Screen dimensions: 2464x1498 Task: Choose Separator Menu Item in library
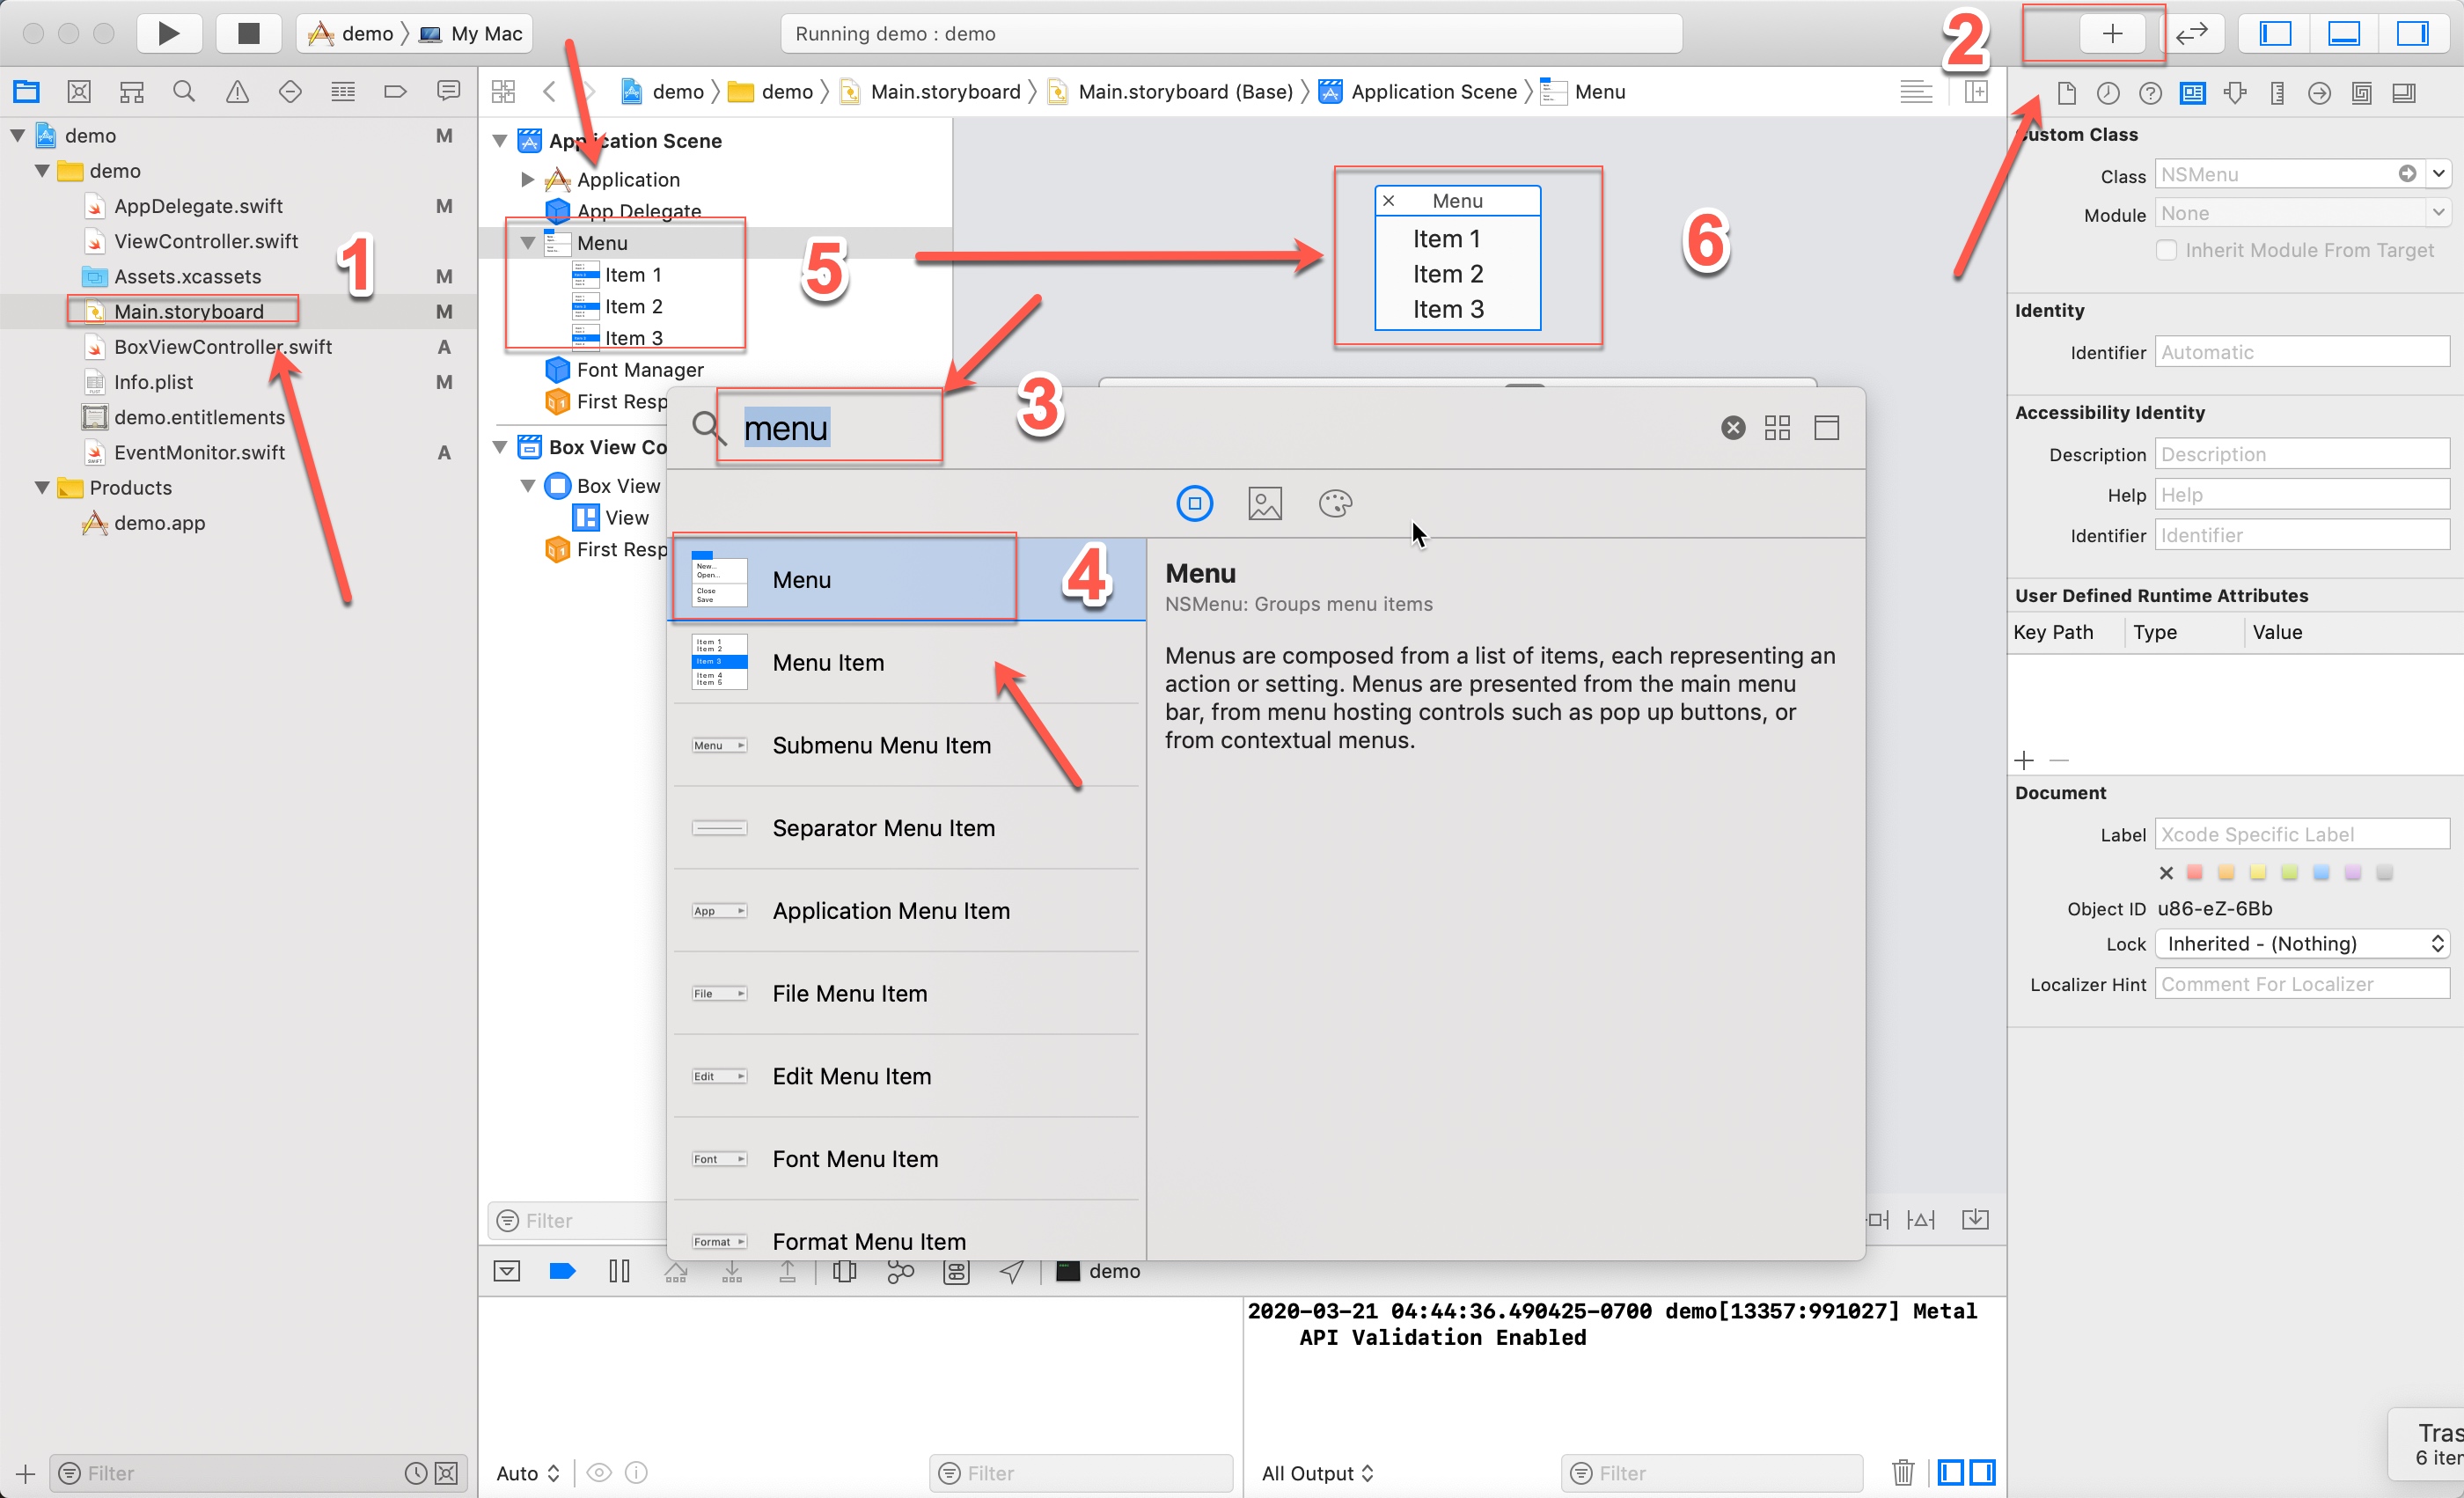coord(906,828)
